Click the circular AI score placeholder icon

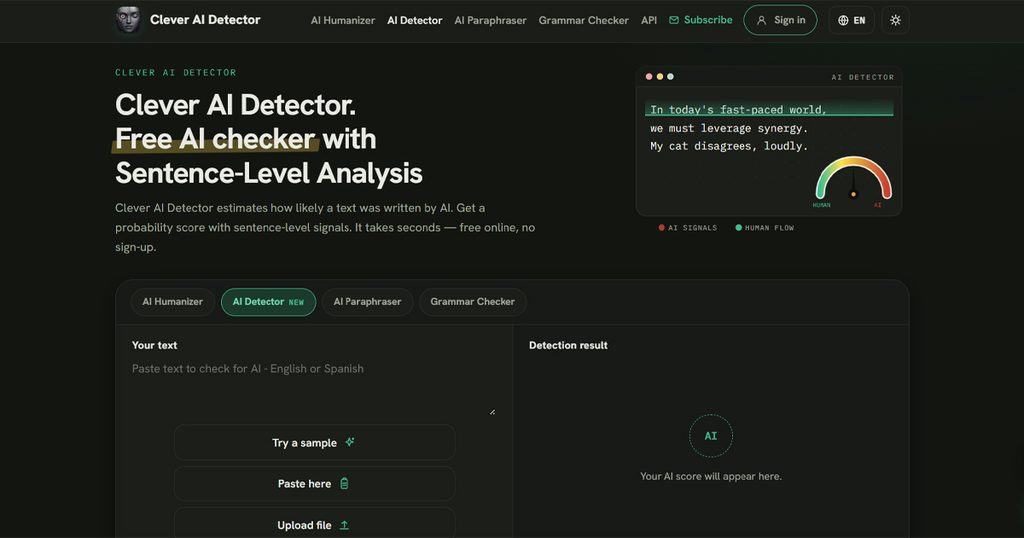(711, 436)
